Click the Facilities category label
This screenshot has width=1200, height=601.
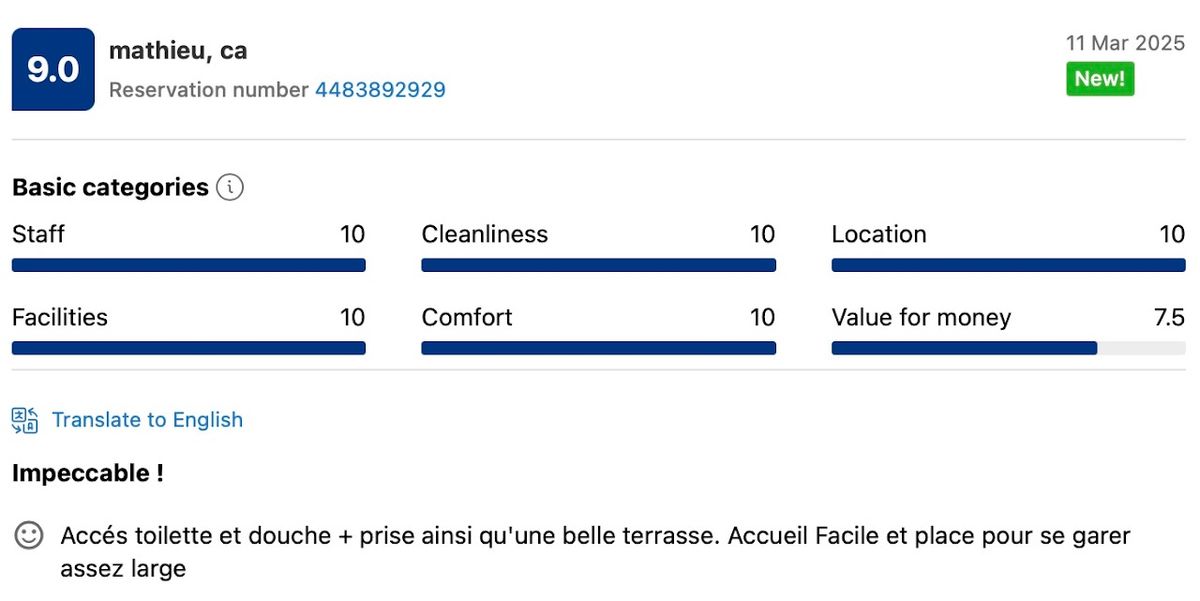click(60, 317)
